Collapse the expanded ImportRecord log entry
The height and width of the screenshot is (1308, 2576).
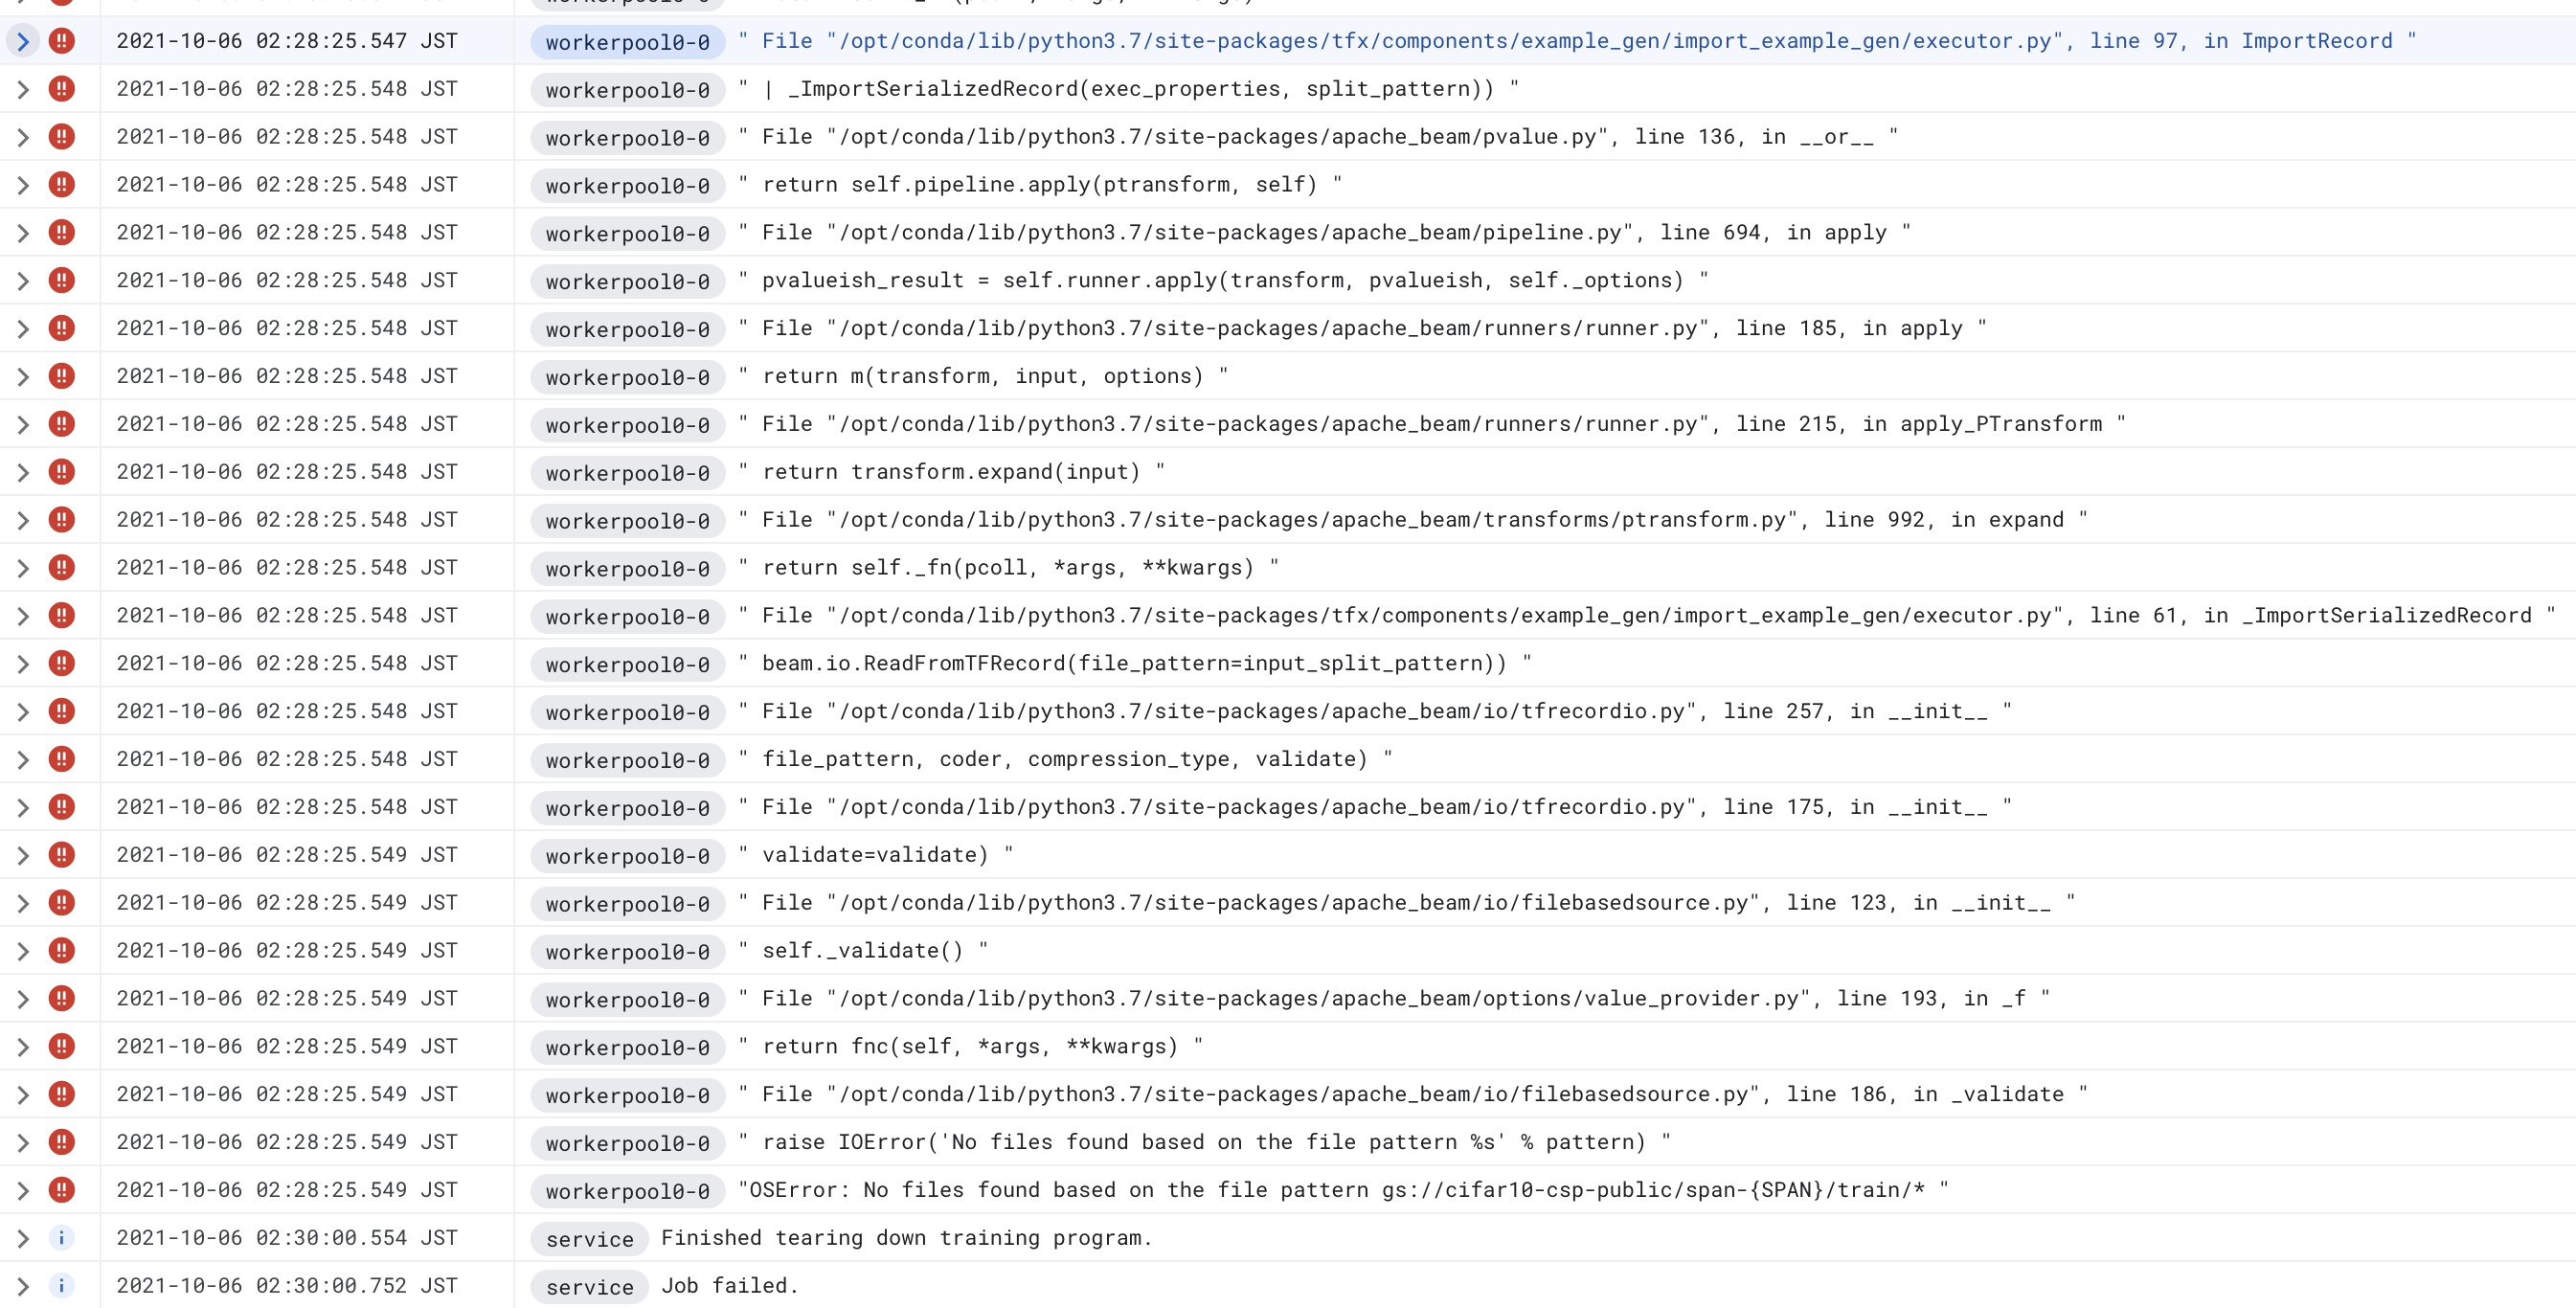(x=23, y=41)
